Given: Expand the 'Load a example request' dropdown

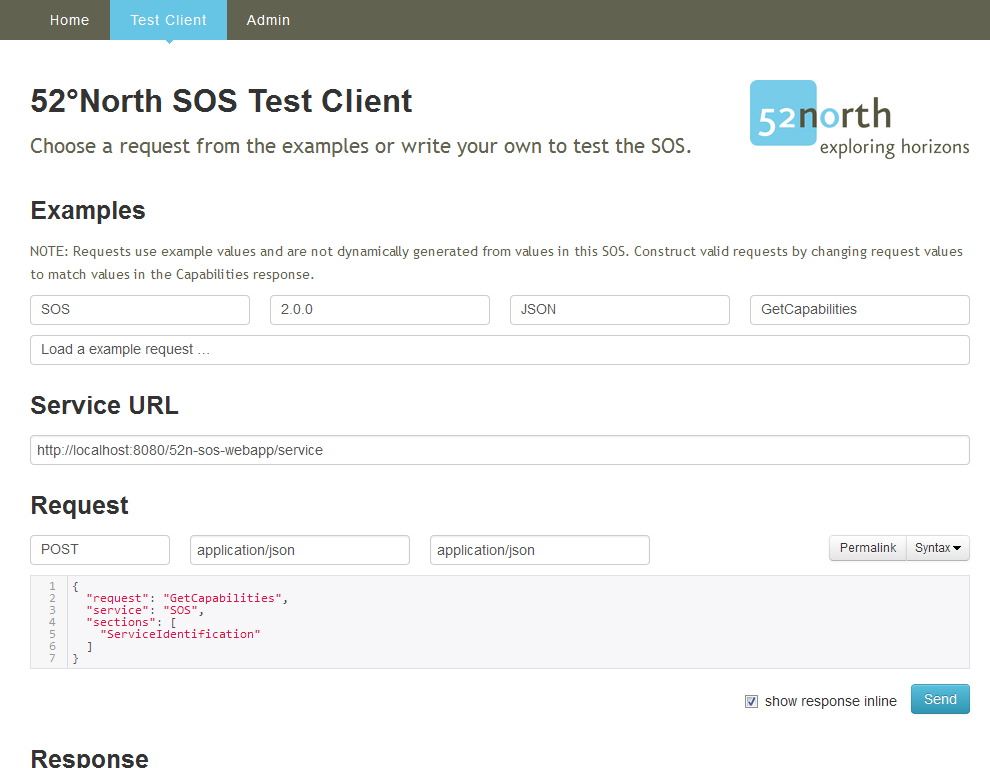Looking at the screenshot, I should [500, 349].
